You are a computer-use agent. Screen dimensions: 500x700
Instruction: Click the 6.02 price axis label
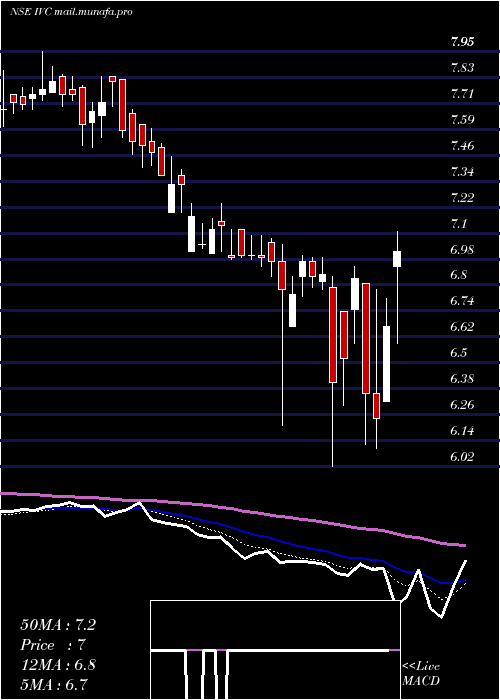[462, 457]
